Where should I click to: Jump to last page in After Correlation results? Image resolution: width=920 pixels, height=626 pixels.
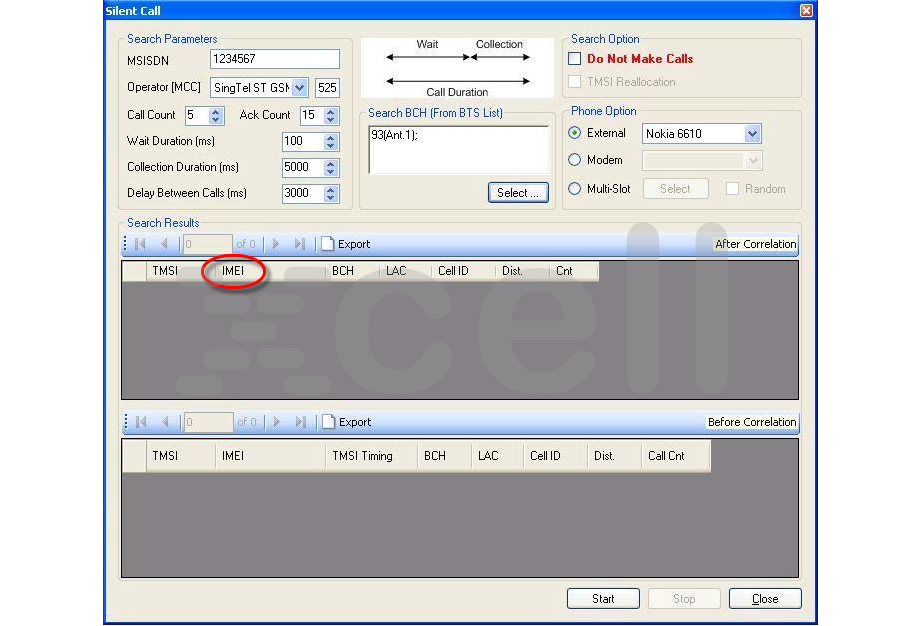[300, 244]
